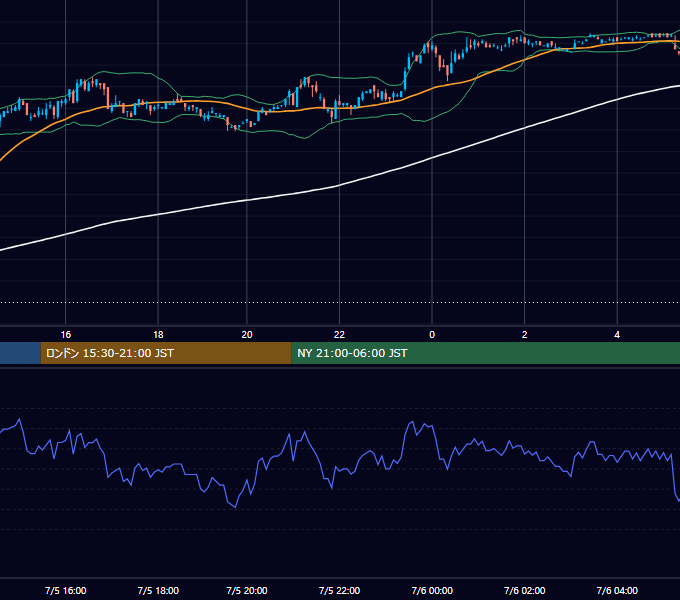Click the 20 hour axis label
Screen dimensions: 680x600
[247, 335]
